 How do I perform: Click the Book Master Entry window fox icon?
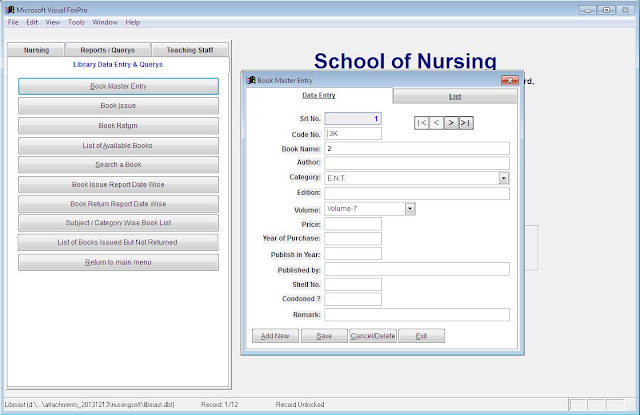[251, 80]
